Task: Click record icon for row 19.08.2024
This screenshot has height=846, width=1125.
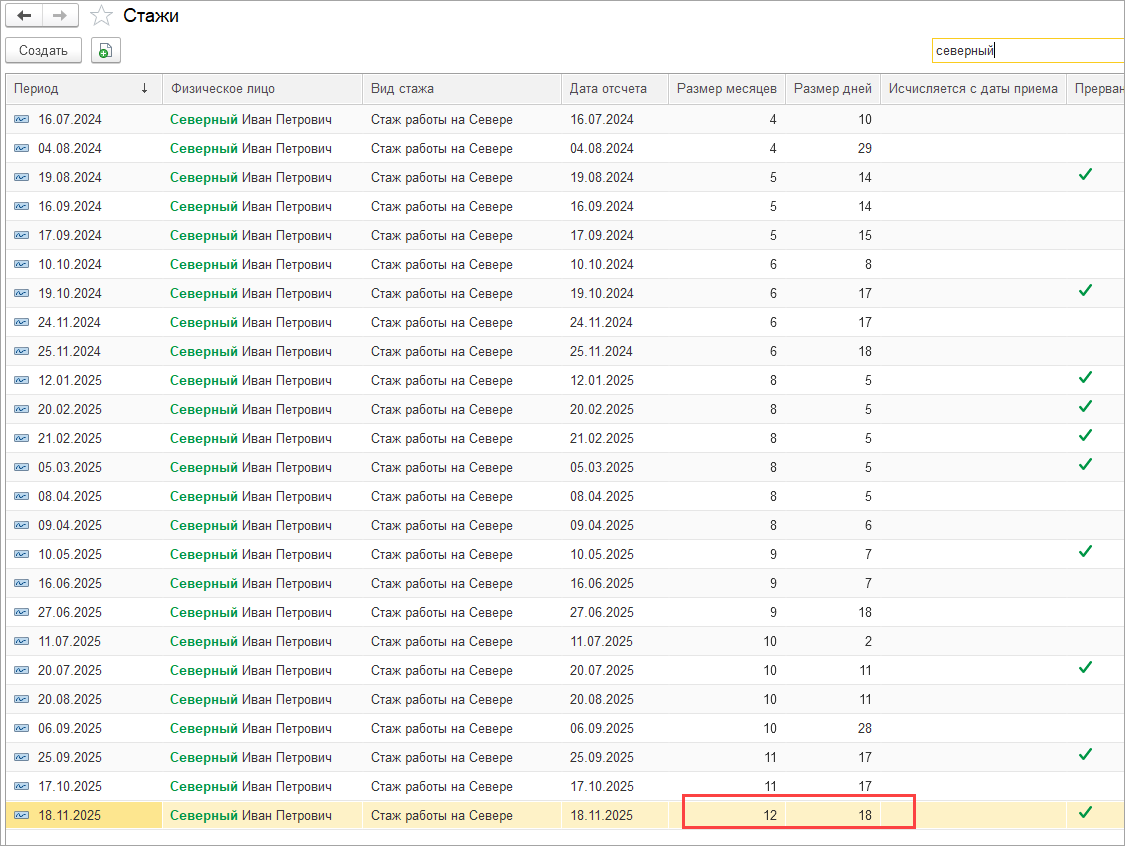Action: (22, 178)
